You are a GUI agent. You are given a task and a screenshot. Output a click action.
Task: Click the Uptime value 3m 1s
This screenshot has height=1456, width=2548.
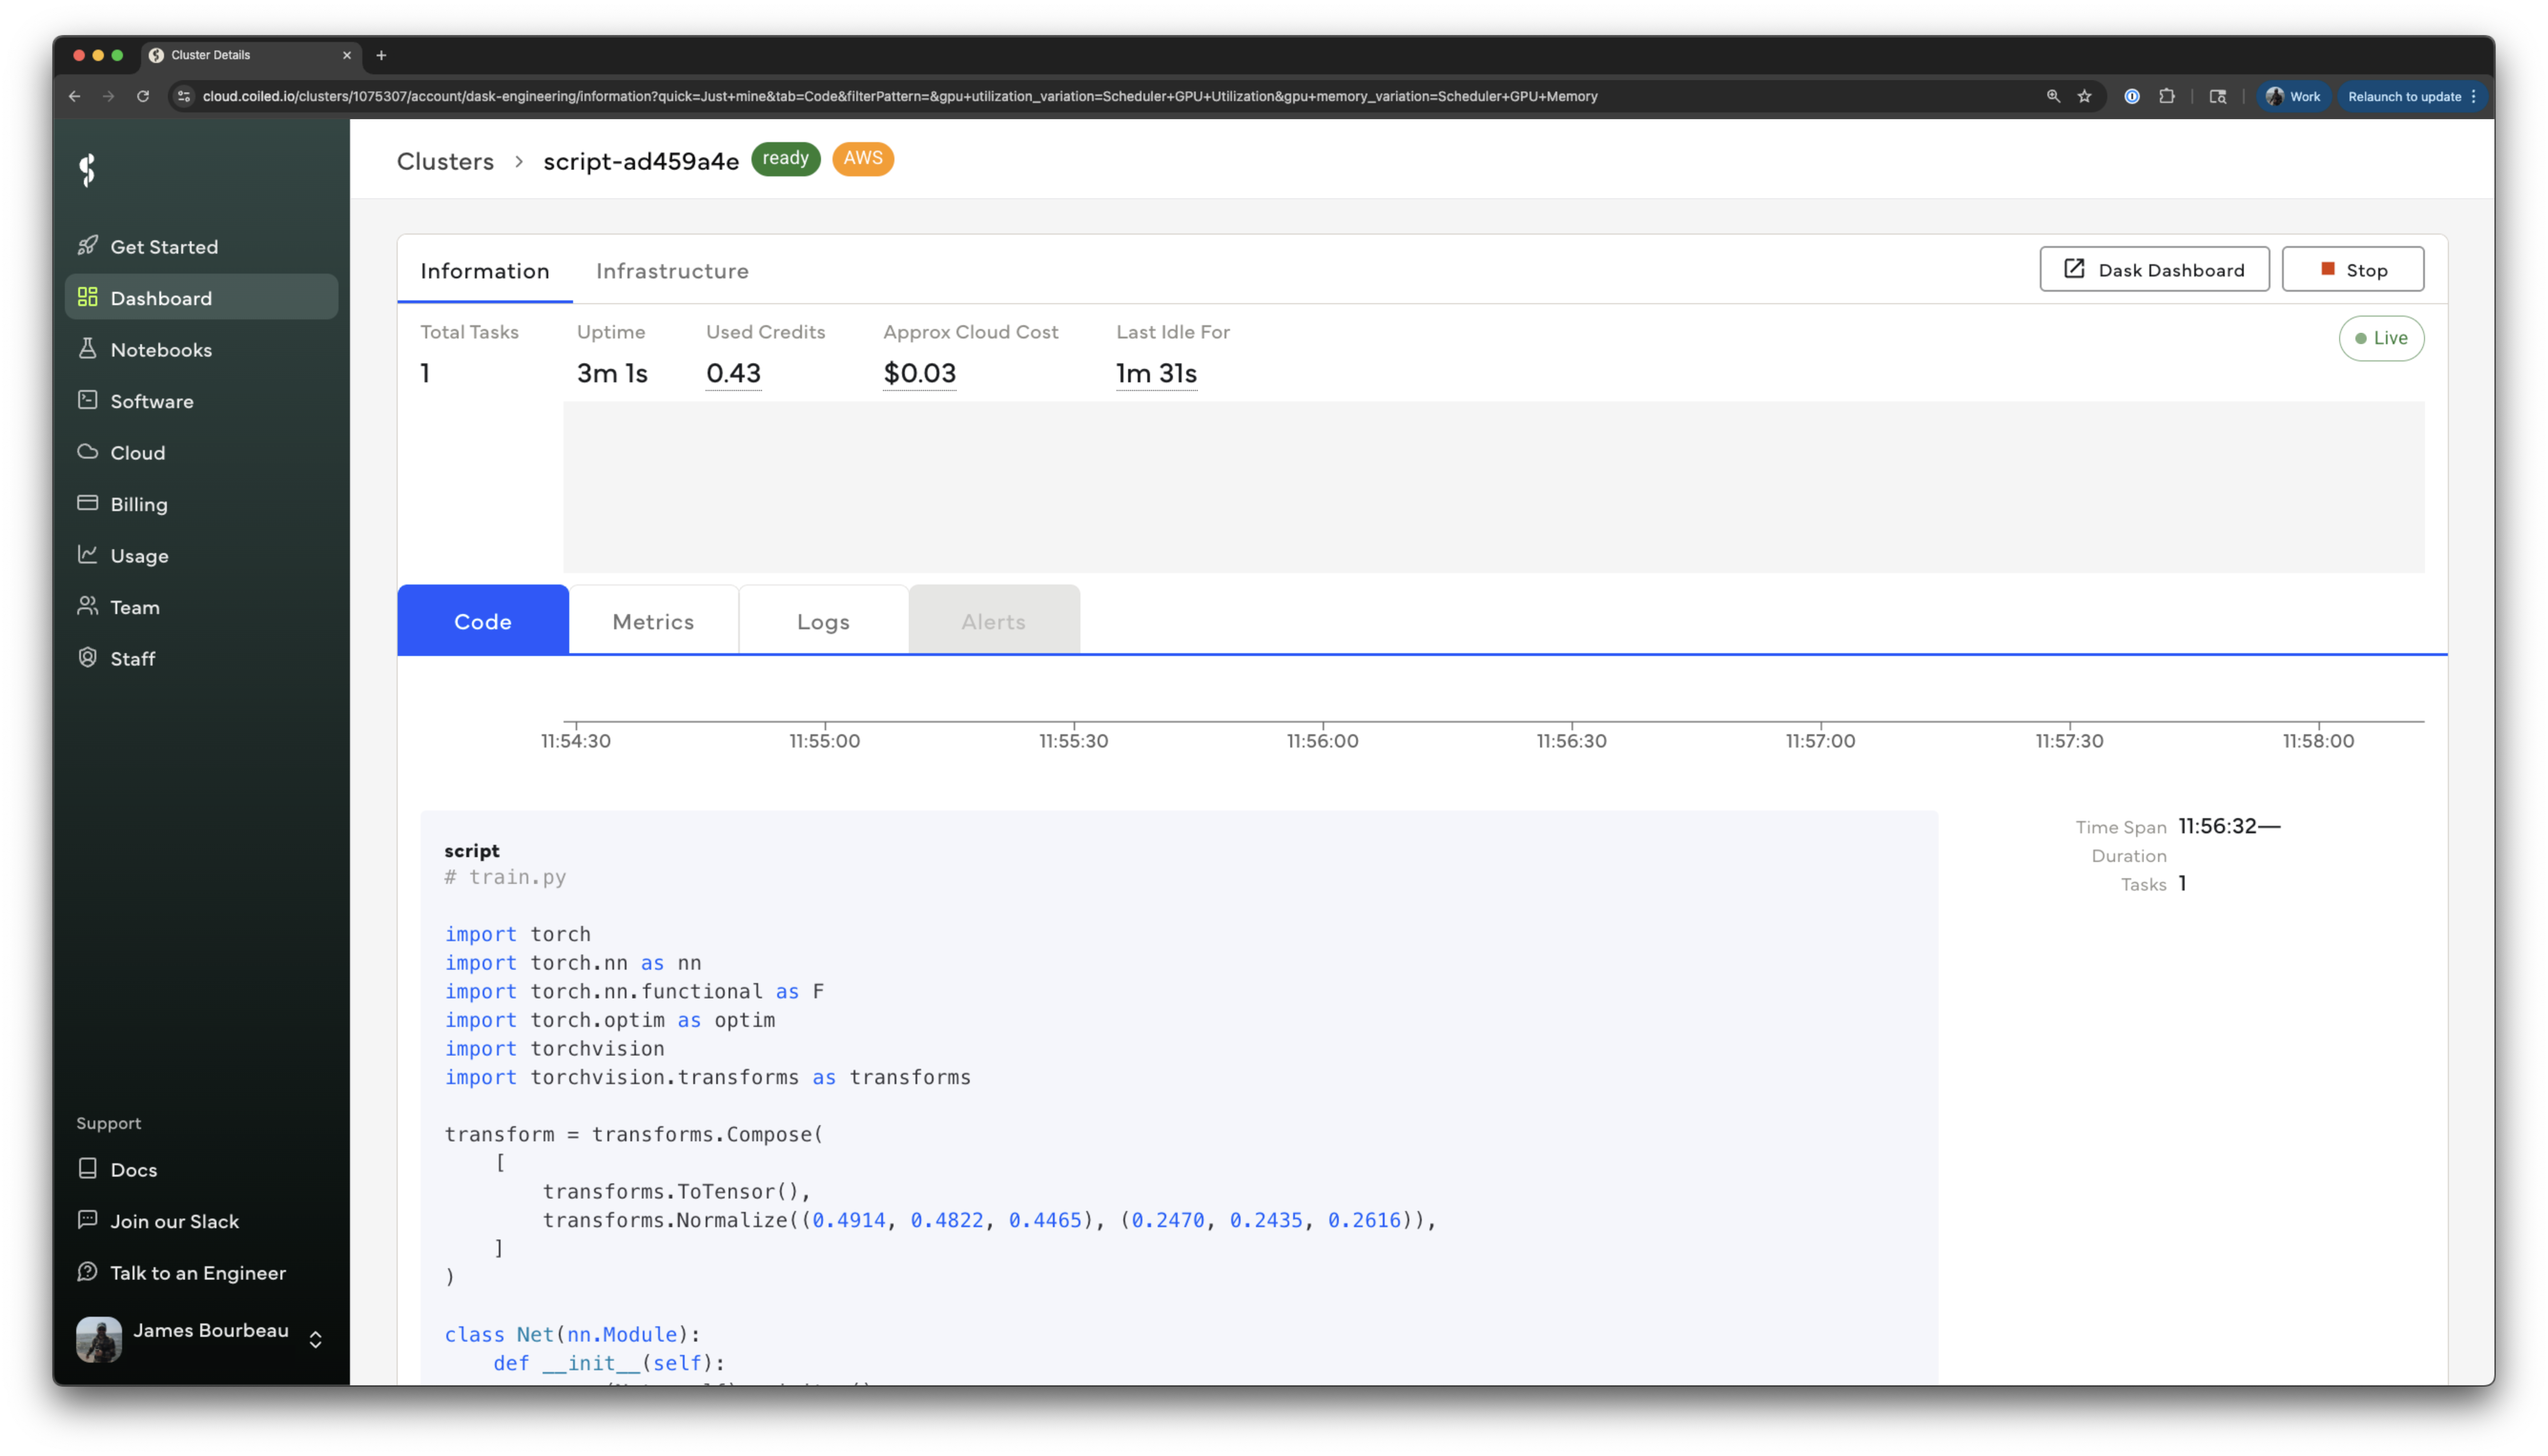612,373
